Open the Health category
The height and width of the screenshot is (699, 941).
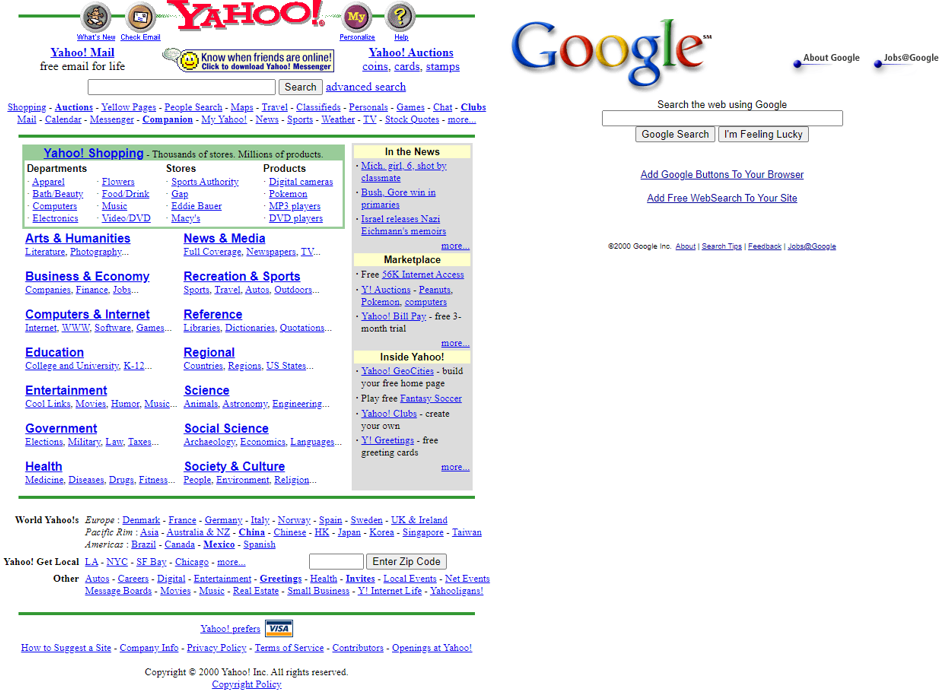click(x=44, y=467)
